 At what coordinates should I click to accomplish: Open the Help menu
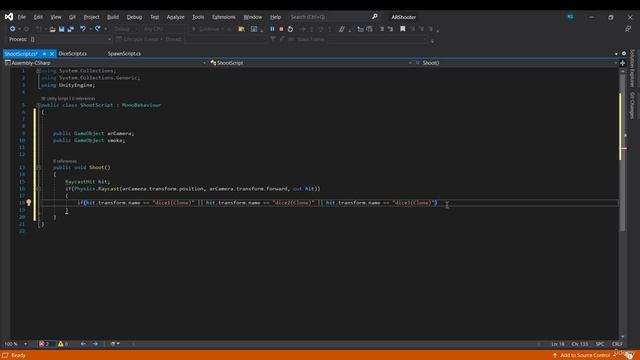pyautogui.click(x=276, y=17)
